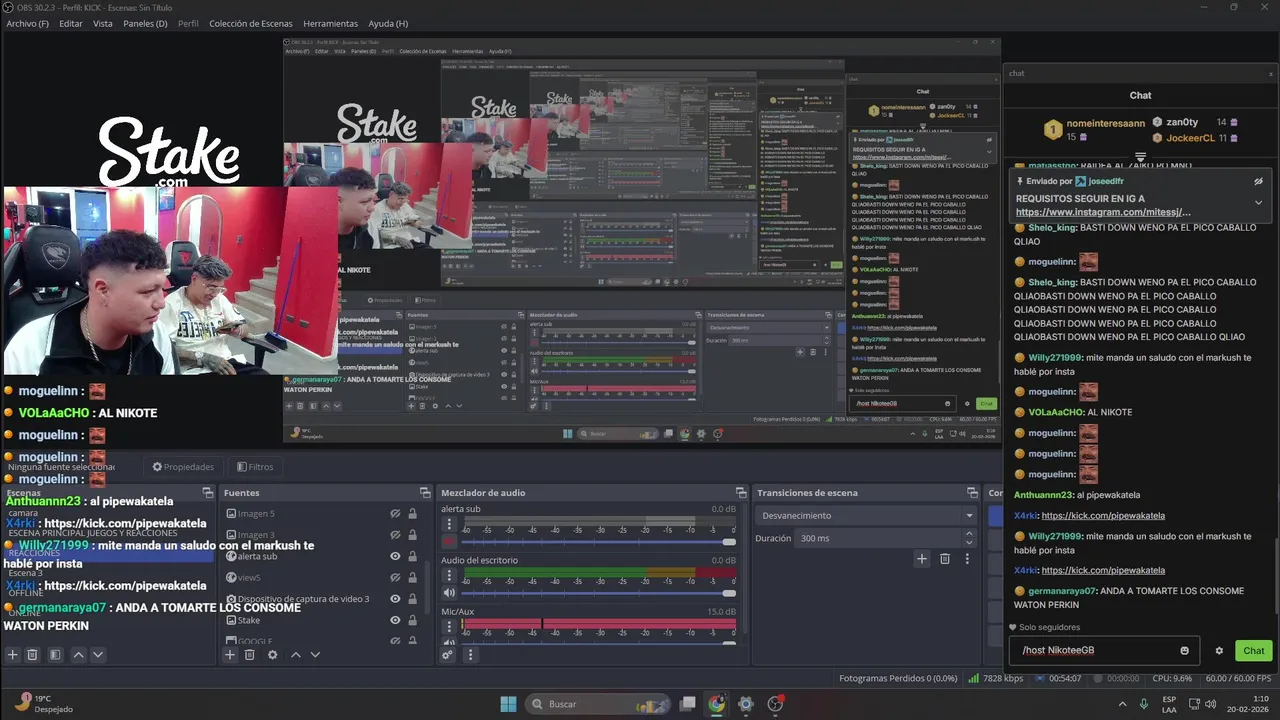Viewport: 1280px width, 720px height.
Task: Open Desvanecimiento transition dropdown
Action: (867, 516)
